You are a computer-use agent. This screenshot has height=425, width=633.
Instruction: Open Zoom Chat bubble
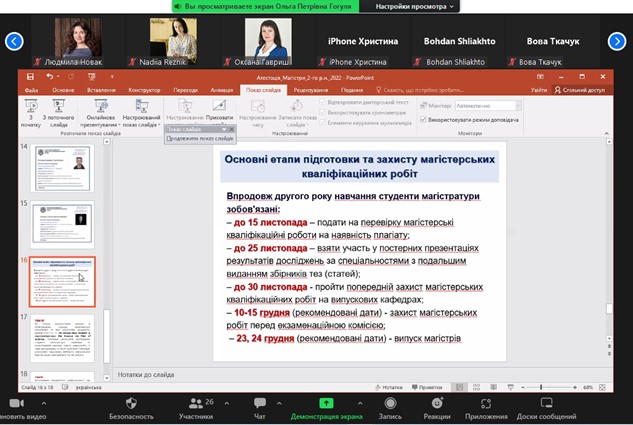pyautogui.click(x=260, y=403)
